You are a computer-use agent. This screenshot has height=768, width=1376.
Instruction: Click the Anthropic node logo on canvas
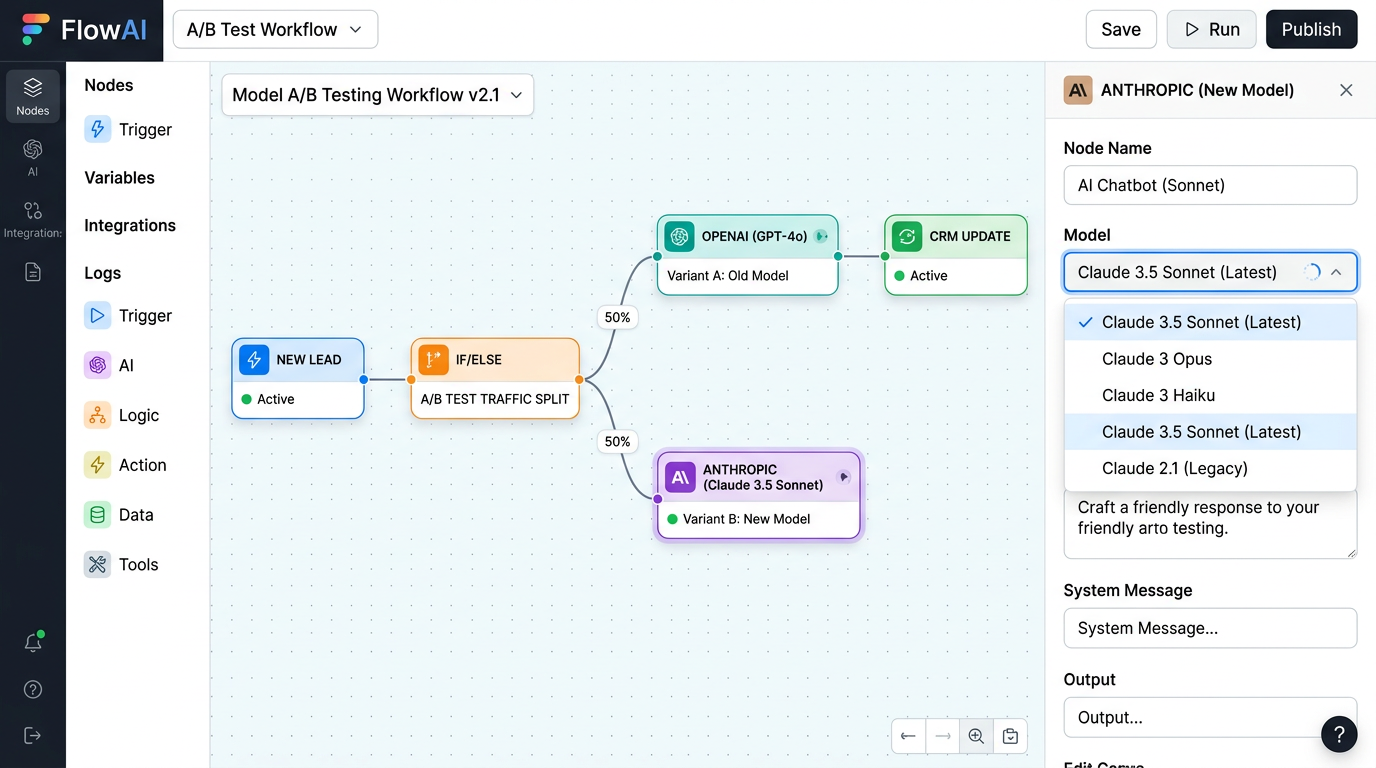coord(680,477)
